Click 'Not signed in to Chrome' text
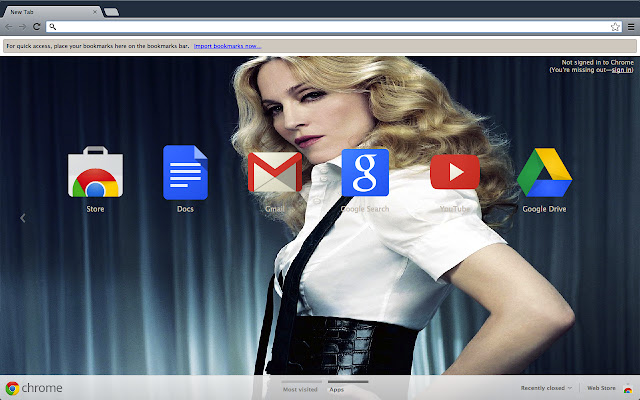Image resolution: width=640 pixels, height=400 pixels. coord(598,62)
